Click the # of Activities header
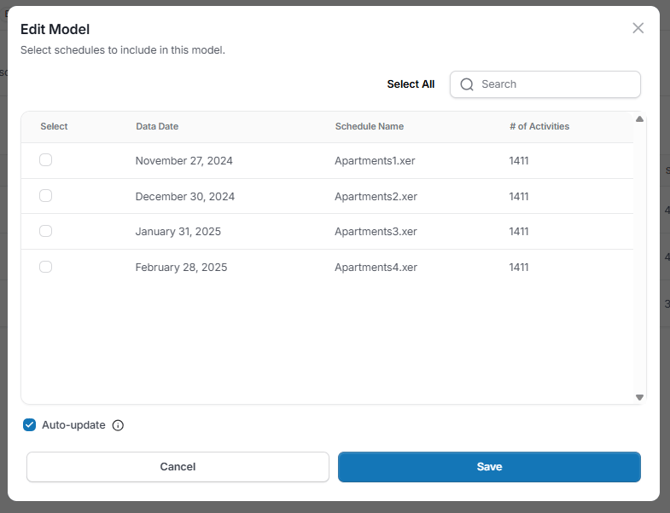 539,126
